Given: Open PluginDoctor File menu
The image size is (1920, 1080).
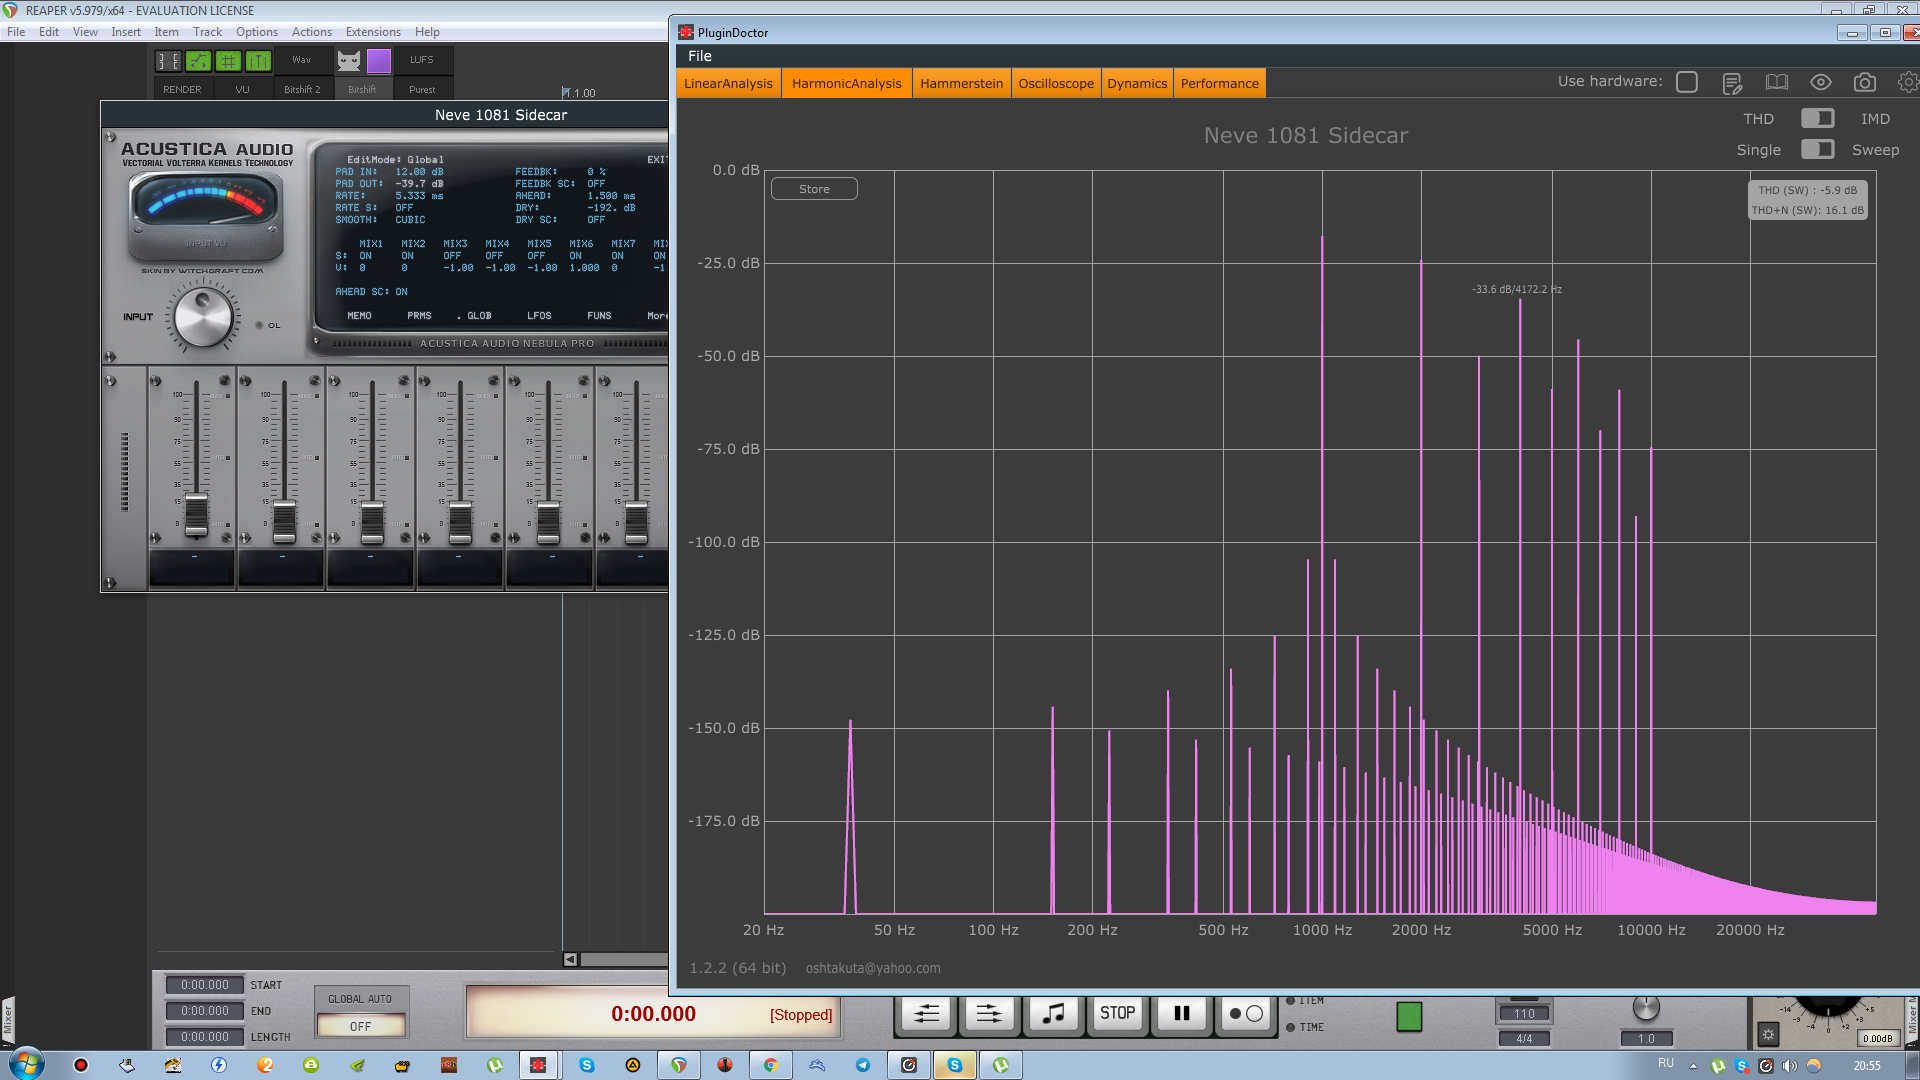Looking at the screenshot, I should pos(700,56).
